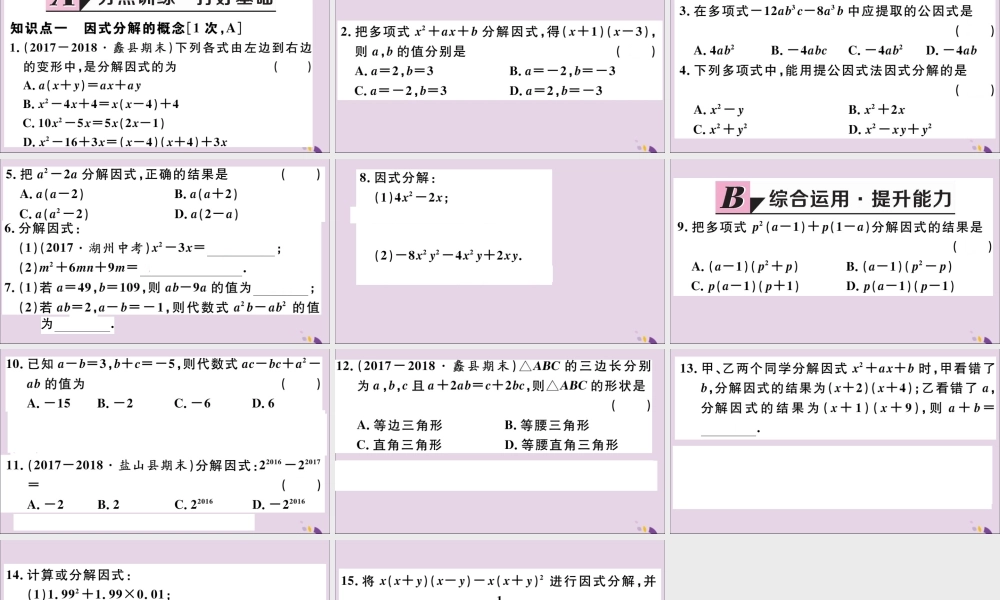
Task: Click option D. x²−xy+y² in question 4
Action: click(x=890, y=129)
